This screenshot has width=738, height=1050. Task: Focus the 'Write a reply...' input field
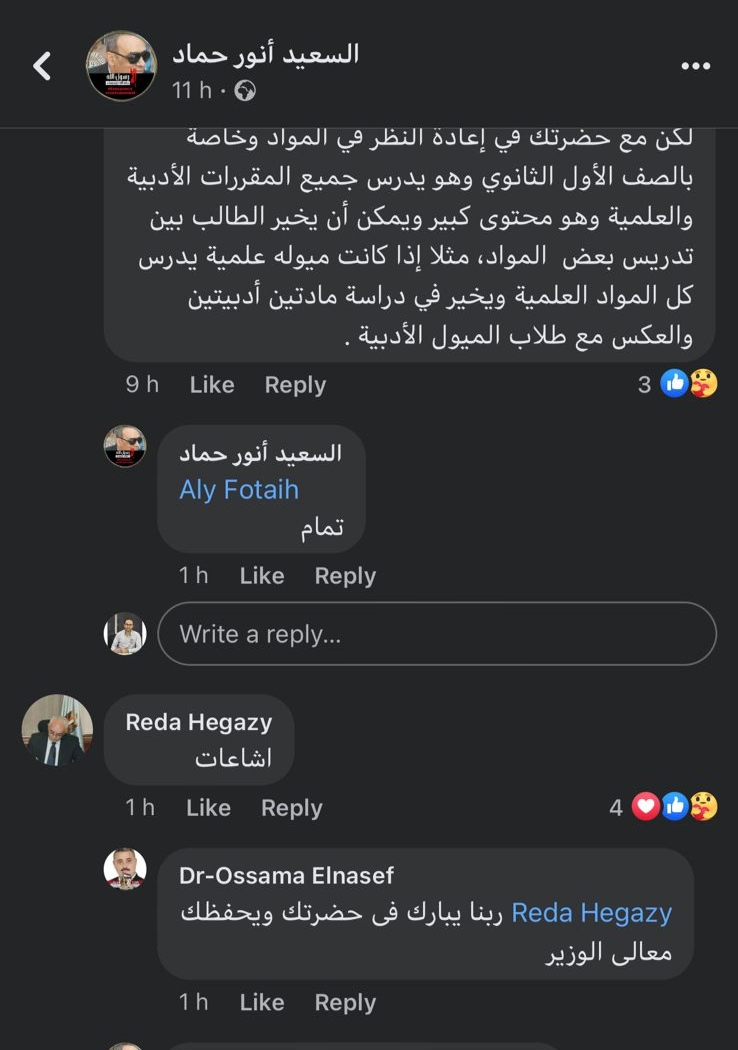tap(436, 634)
